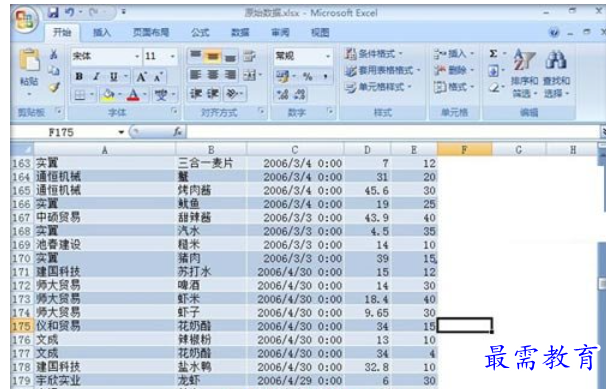This screenshot has width=606, height=389.
Task: Open 格式 cell format dropdown
Action: click(454, 87)
